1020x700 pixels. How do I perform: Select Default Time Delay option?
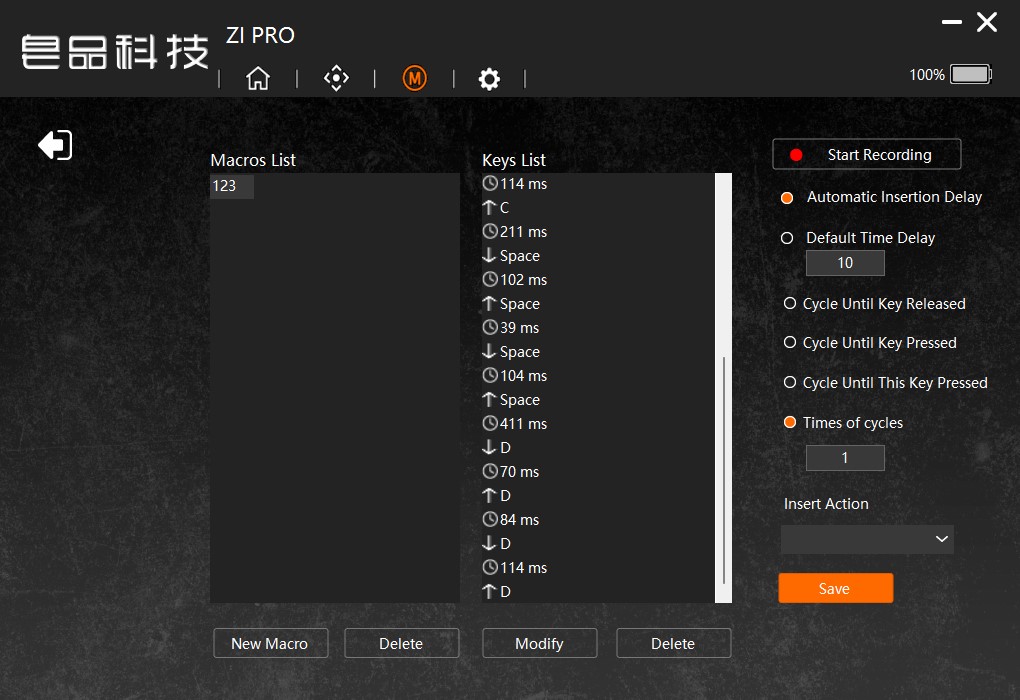pyautogui.click(x=787, y=238)
